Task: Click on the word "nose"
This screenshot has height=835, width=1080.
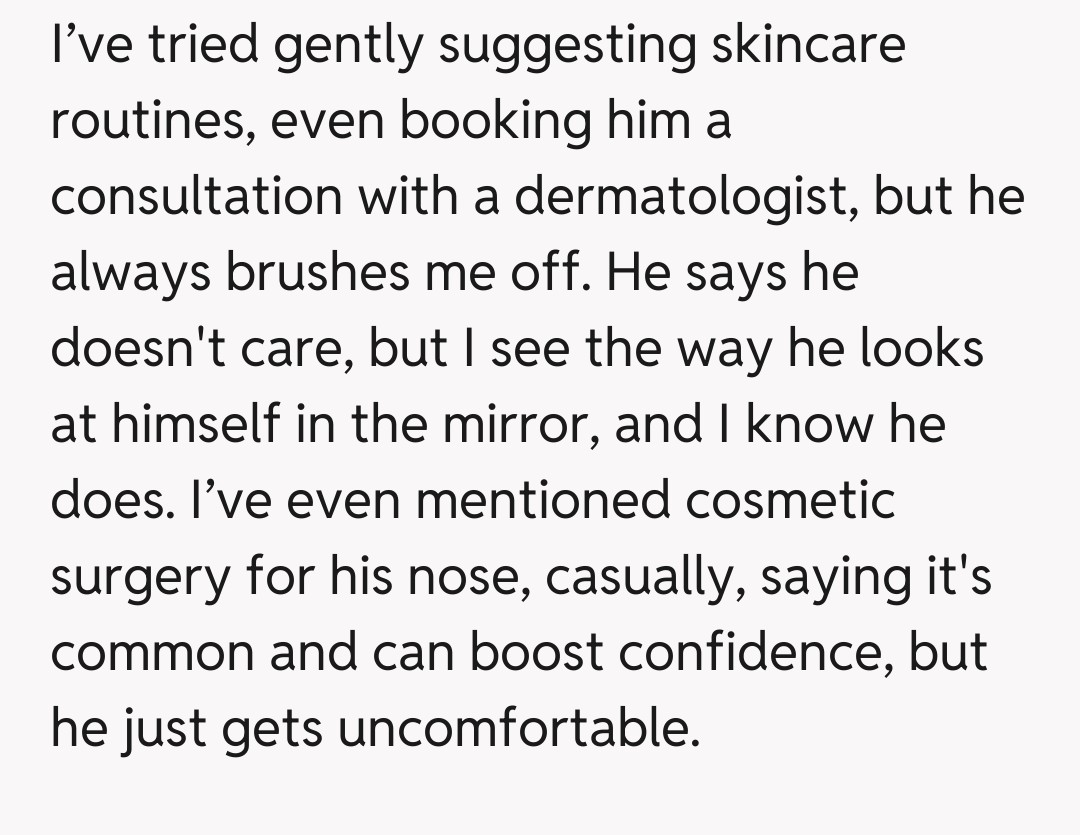Action: tap(478, 577)
